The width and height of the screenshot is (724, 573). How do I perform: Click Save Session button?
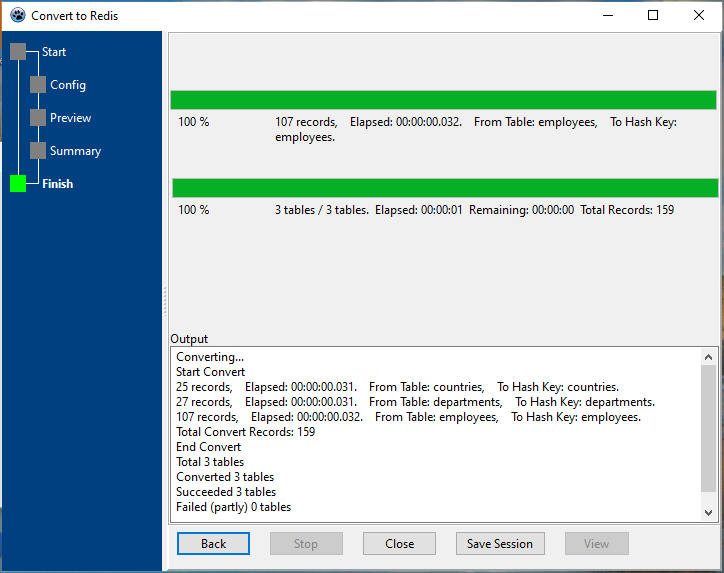pyautogui.click(x=499, y=544)
